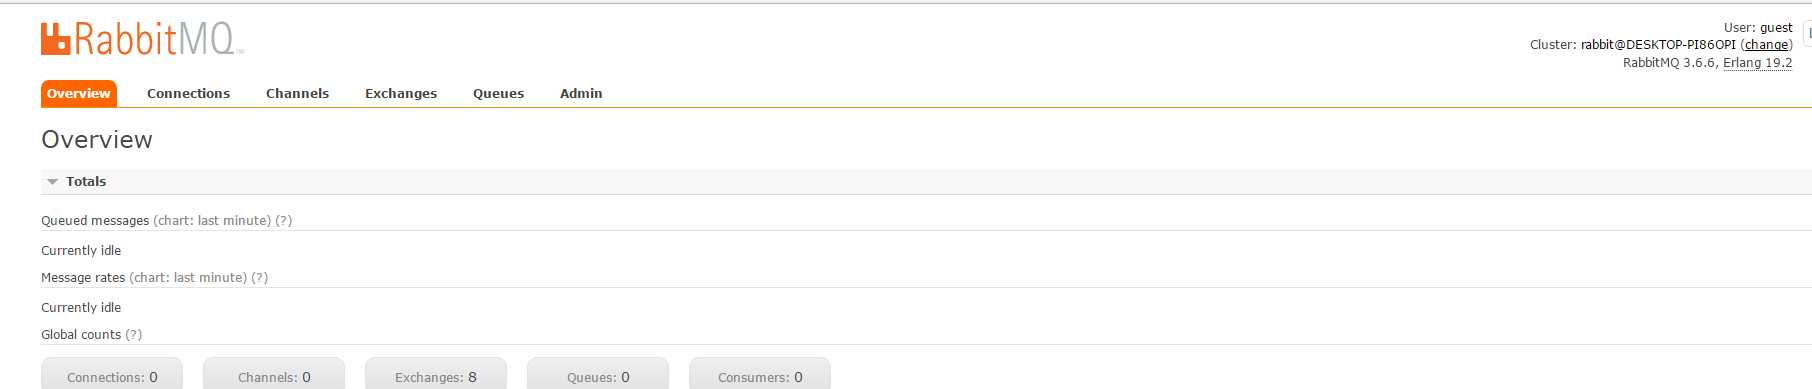Open the Exchanges tab

pos(401,93)
